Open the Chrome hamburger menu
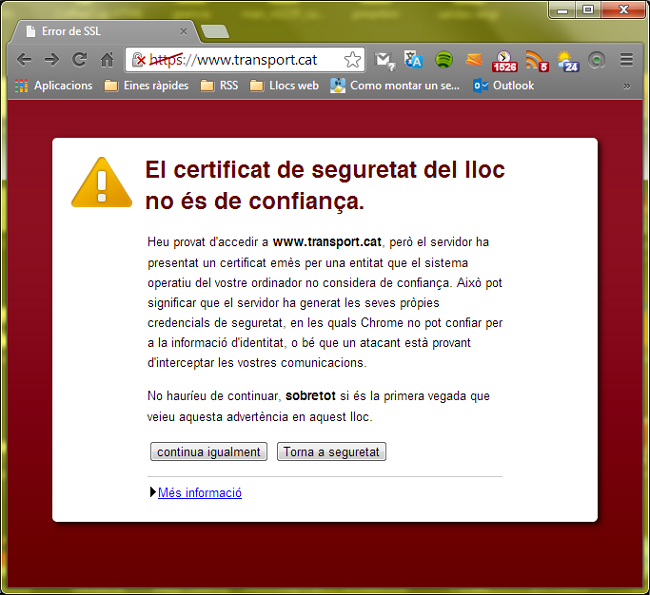 click(627, 60)
